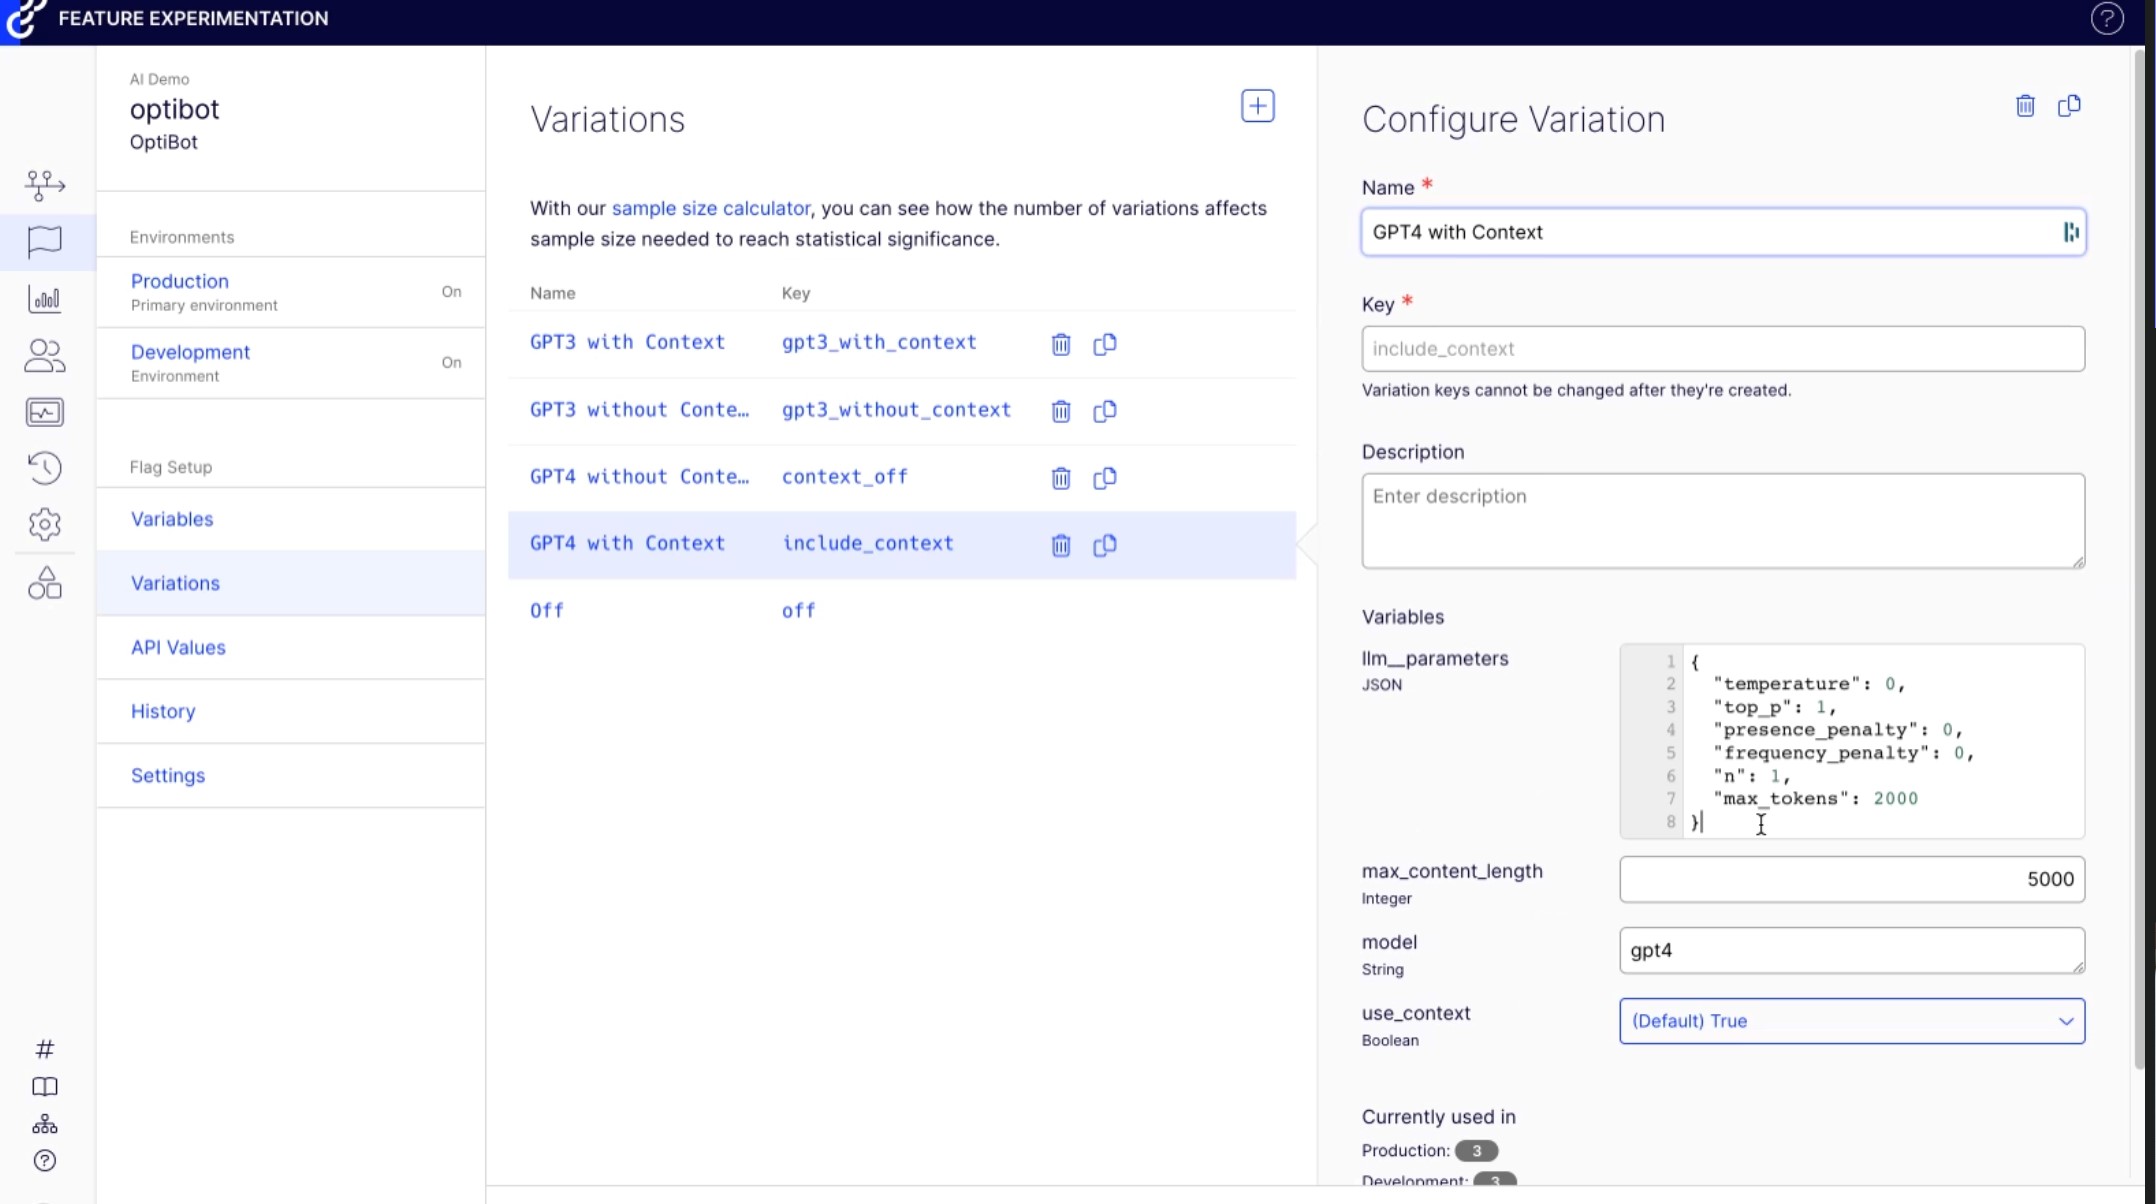Toggle the Production environment Off
Image resolution: width=2156 pixels, height=1204 pixels.
tap(451, 291)
